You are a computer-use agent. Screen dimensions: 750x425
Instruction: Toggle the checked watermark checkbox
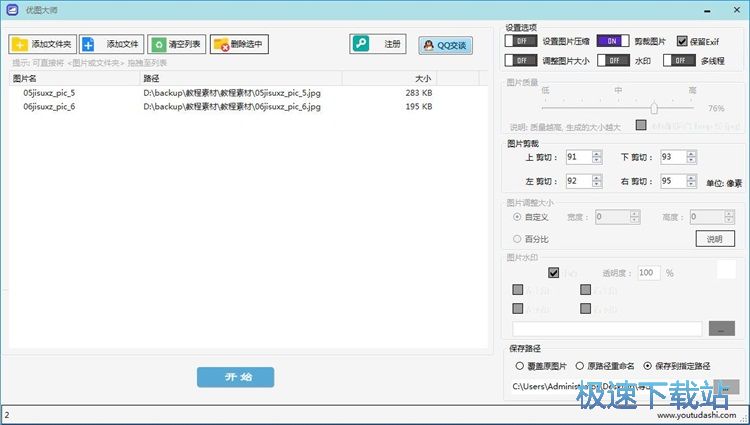[x=553, y=272]
